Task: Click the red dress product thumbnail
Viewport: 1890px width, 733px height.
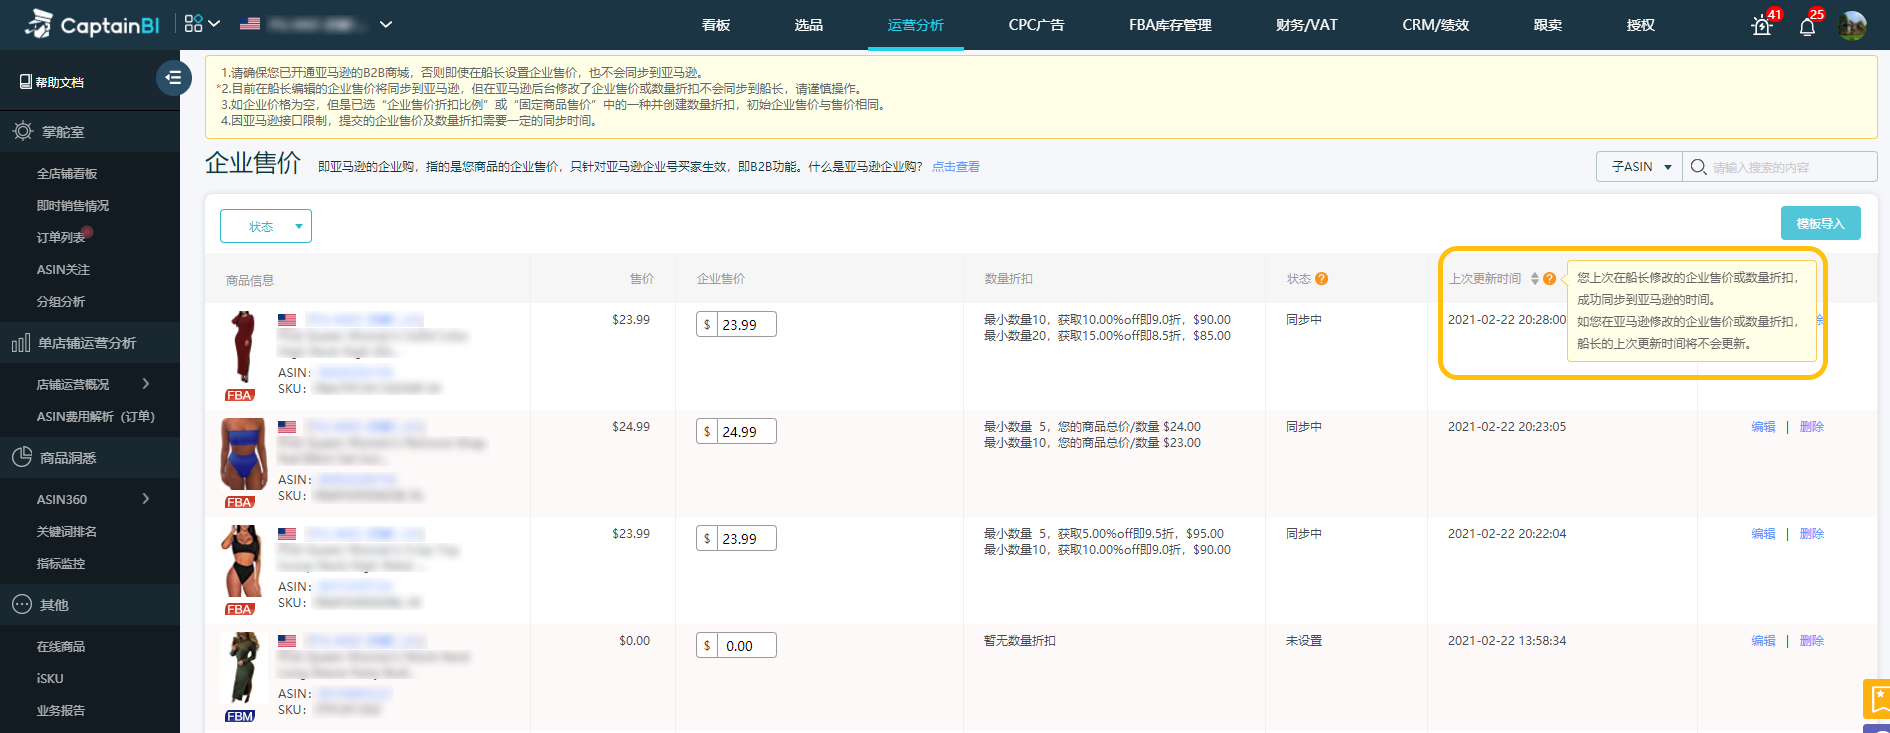Action: tap(242, 348)
